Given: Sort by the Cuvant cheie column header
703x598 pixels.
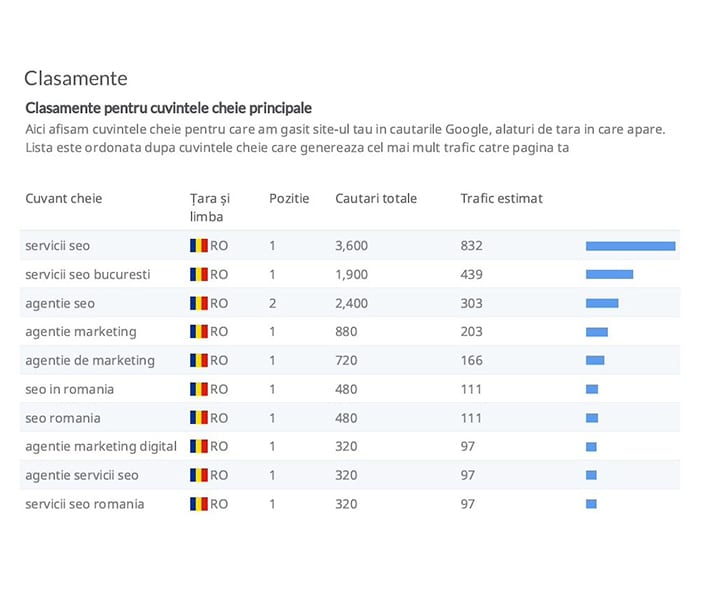Looking at the screenshot, I should tap(64, 198).
